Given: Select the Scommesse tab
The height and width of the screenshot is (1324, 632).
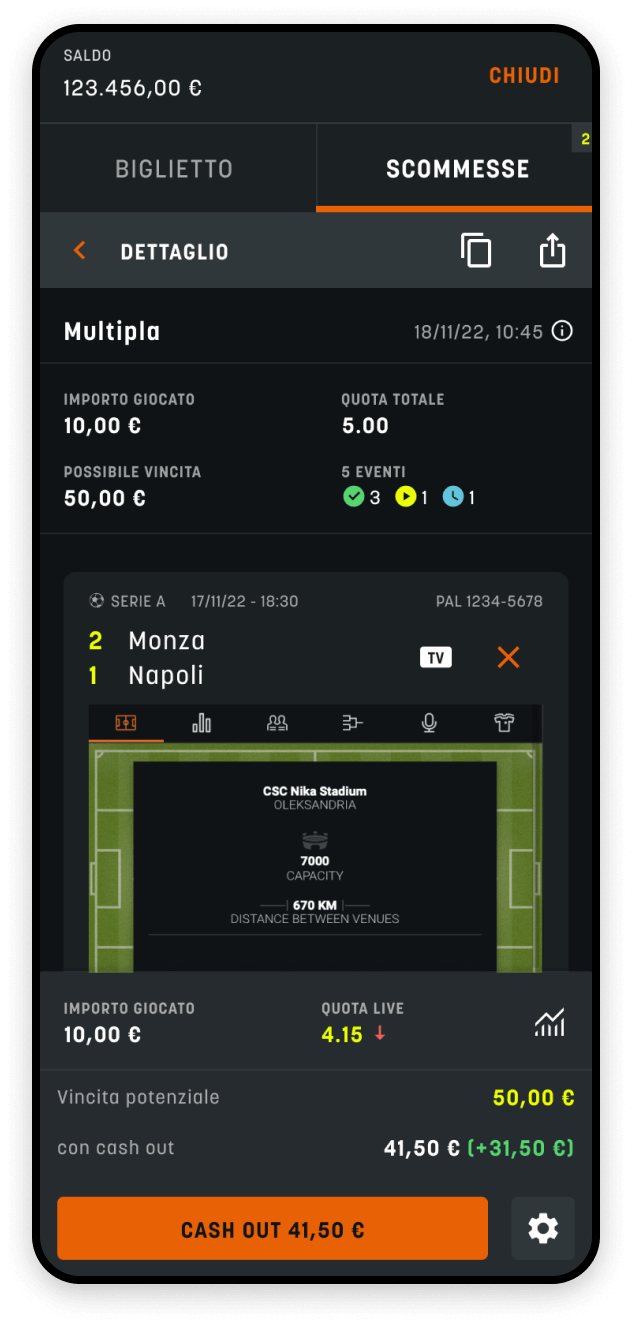Looking at the screenshot, I should click(457, 169).
